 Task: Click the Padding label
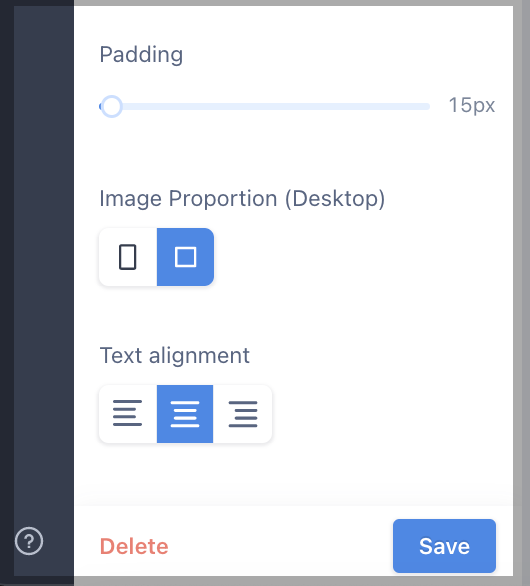(141, 55)
